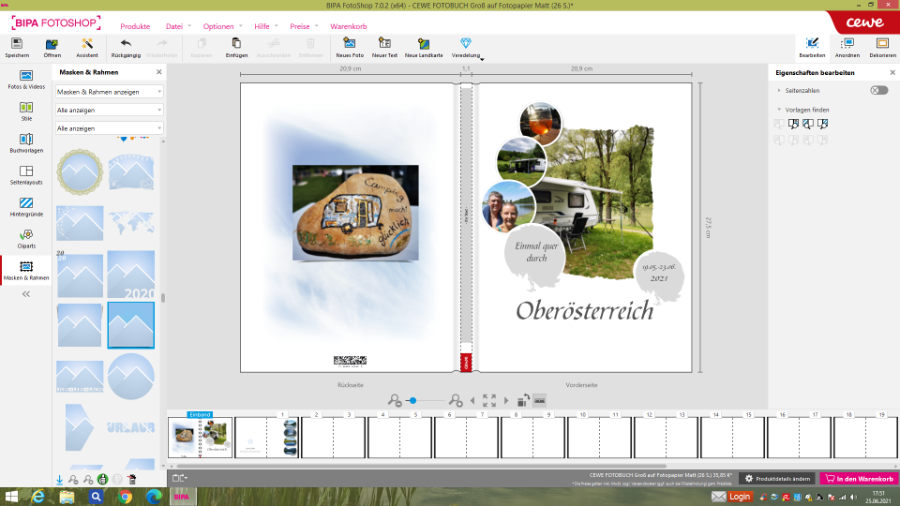900x506 pixels.
Task: Click Produktdetails ändern button
Action: pyautogui.click(x=776, y=479)
